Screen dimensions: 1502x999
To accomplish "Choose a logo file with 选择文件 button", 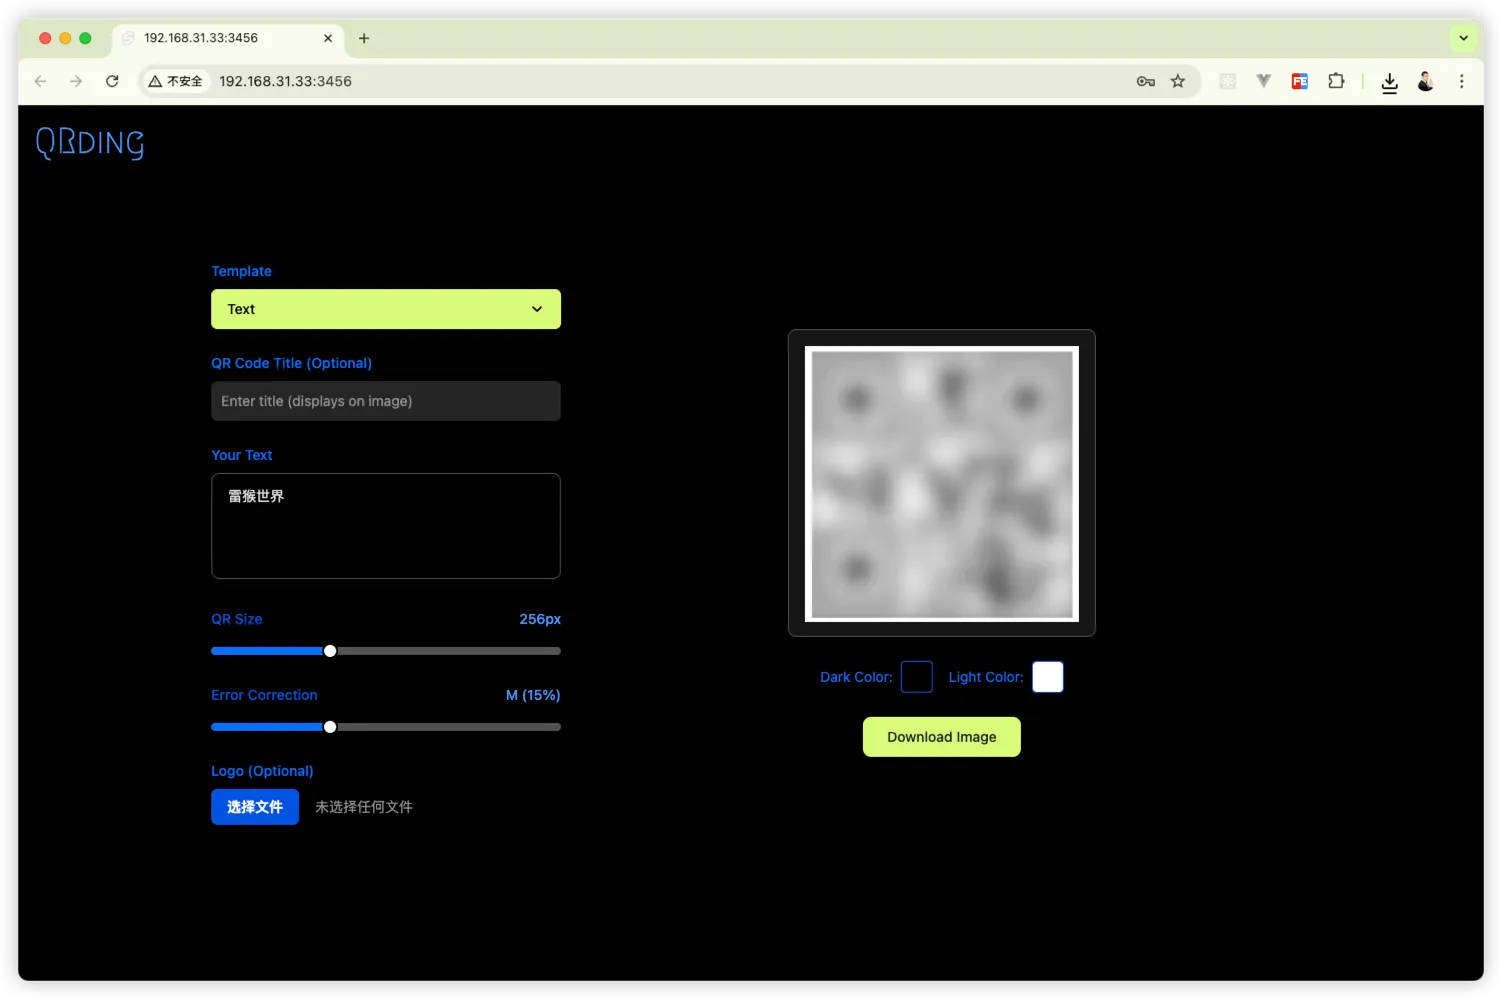I will point(255,807).
